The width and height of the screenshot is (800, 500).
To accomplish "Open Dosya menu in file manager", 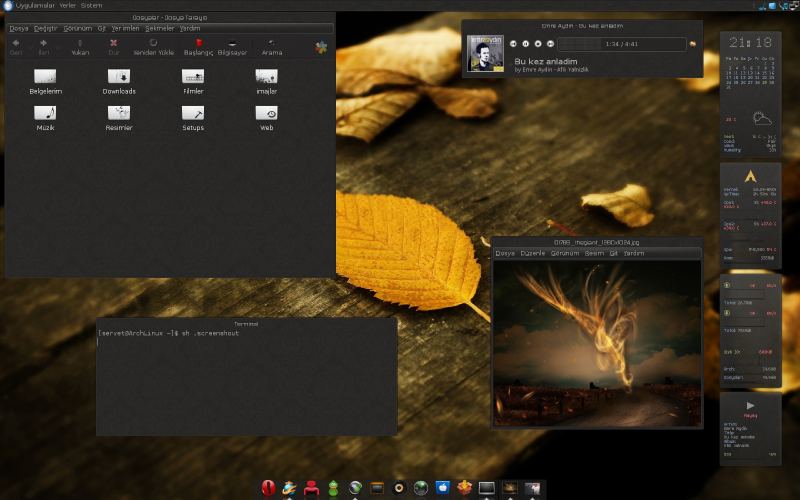I will coord(18,28).
